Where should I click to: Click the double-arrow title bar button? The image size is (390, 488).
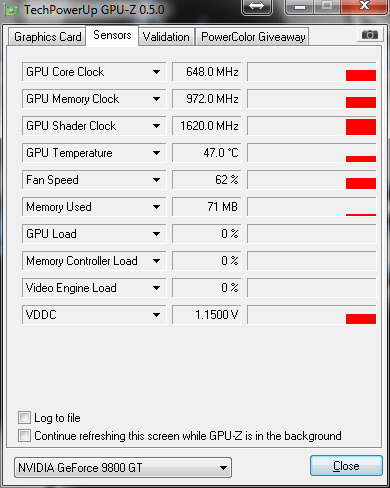tap(256, 6)
